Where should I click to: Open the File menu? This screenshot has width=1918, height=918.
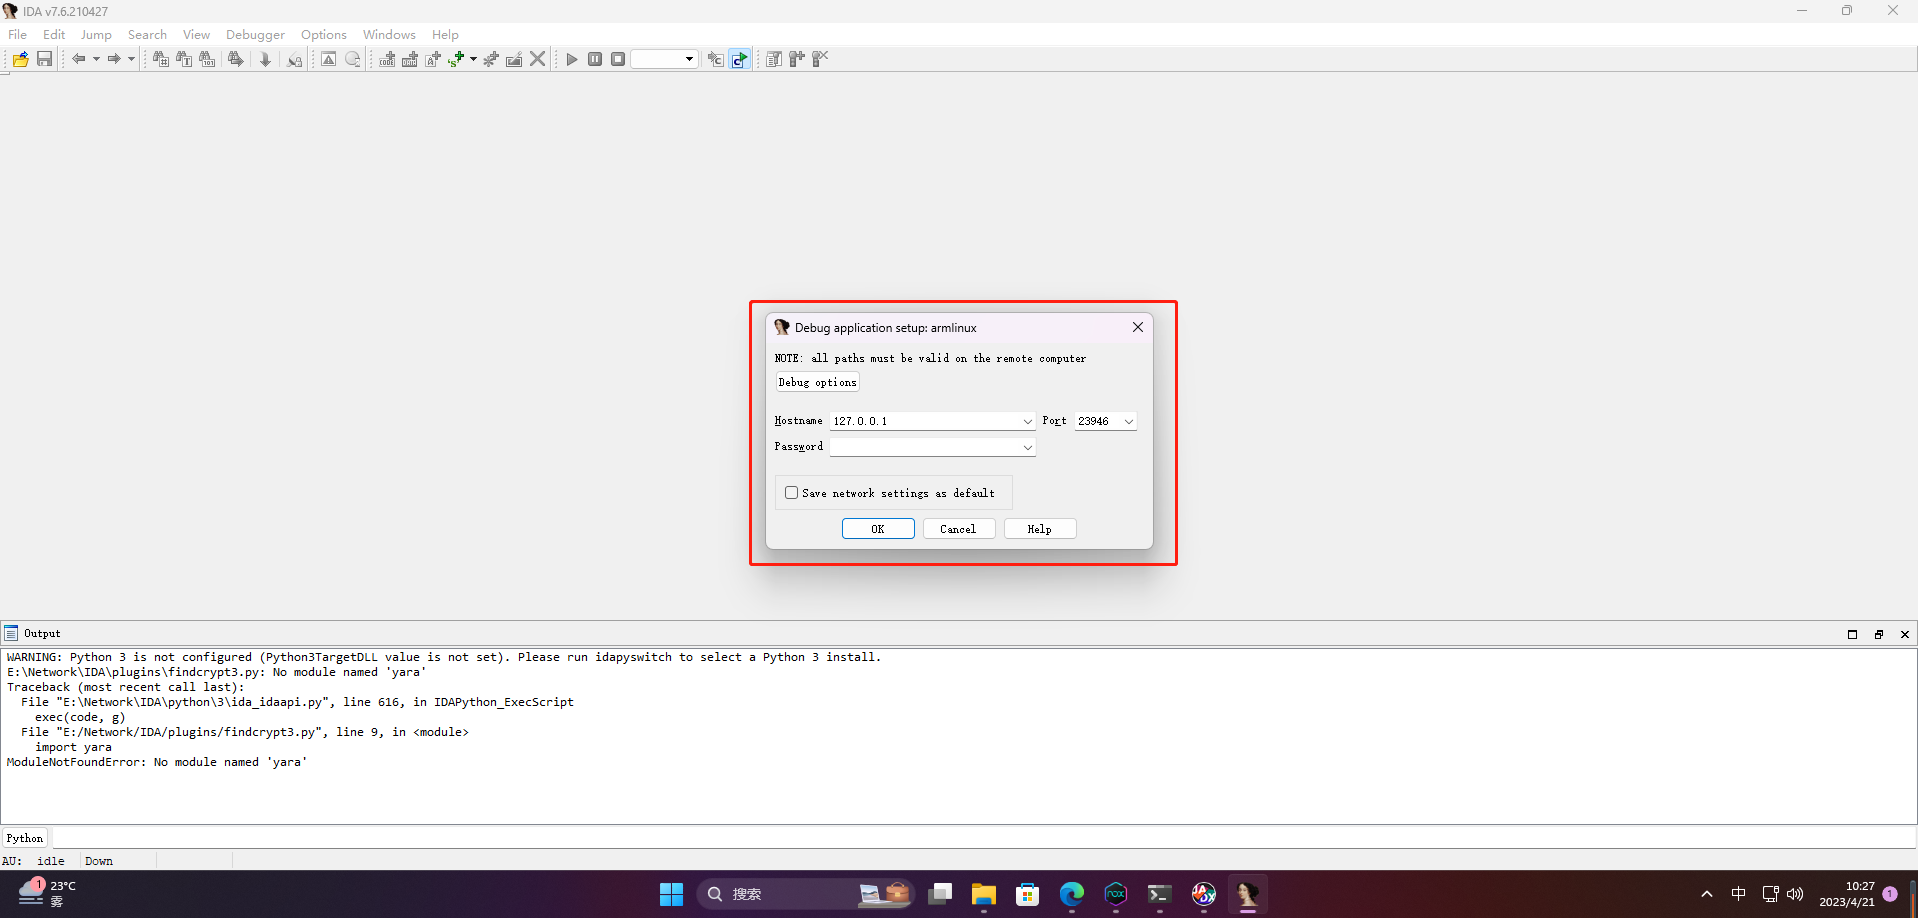click(x=18, y=34)
